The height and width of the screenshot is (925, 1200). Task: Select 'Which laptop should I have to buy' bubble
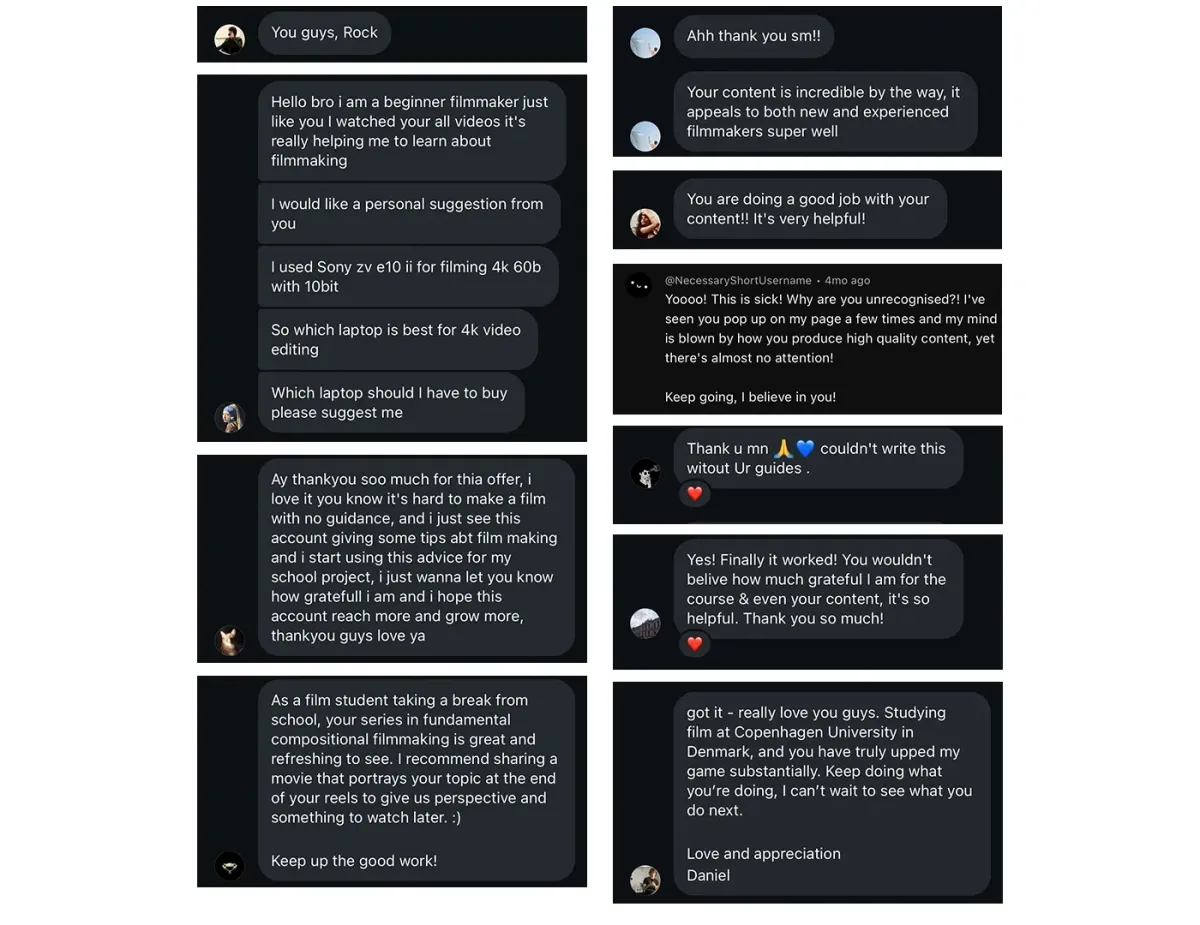[390, 402]
